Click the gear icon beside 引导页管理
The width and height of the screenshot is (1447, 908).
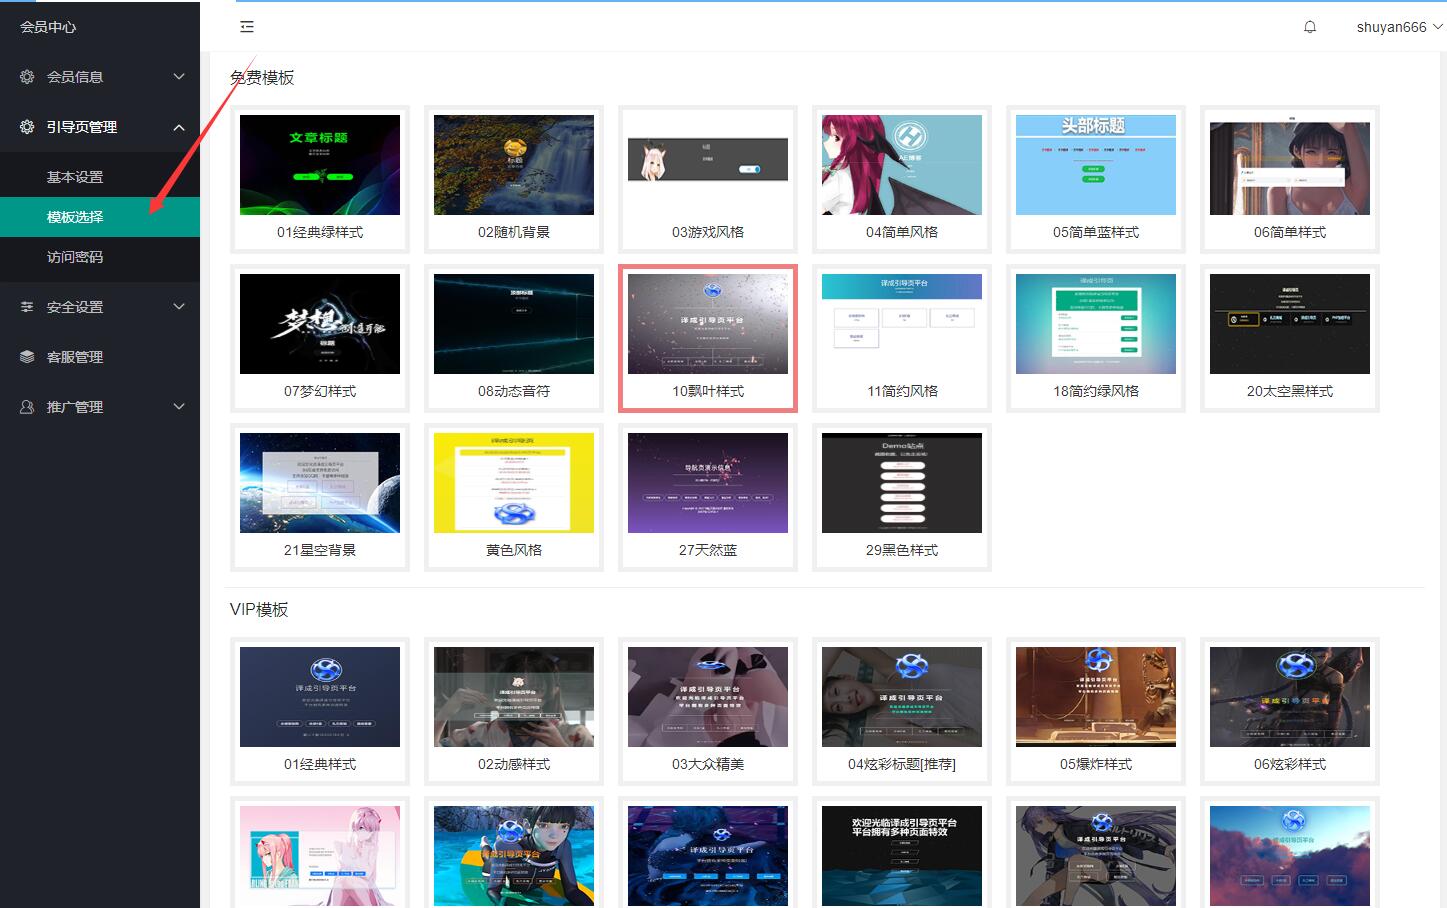point(27,127)
